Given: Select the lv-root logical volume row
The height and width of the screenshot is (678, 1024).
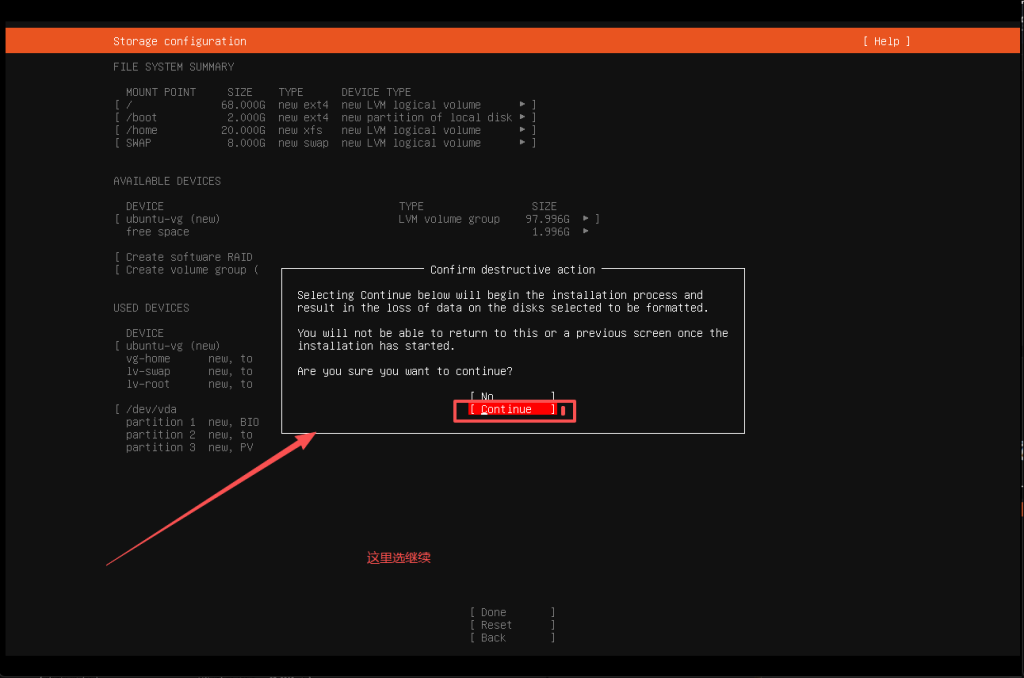Looking at the screenshot, I should click(148, 384).
